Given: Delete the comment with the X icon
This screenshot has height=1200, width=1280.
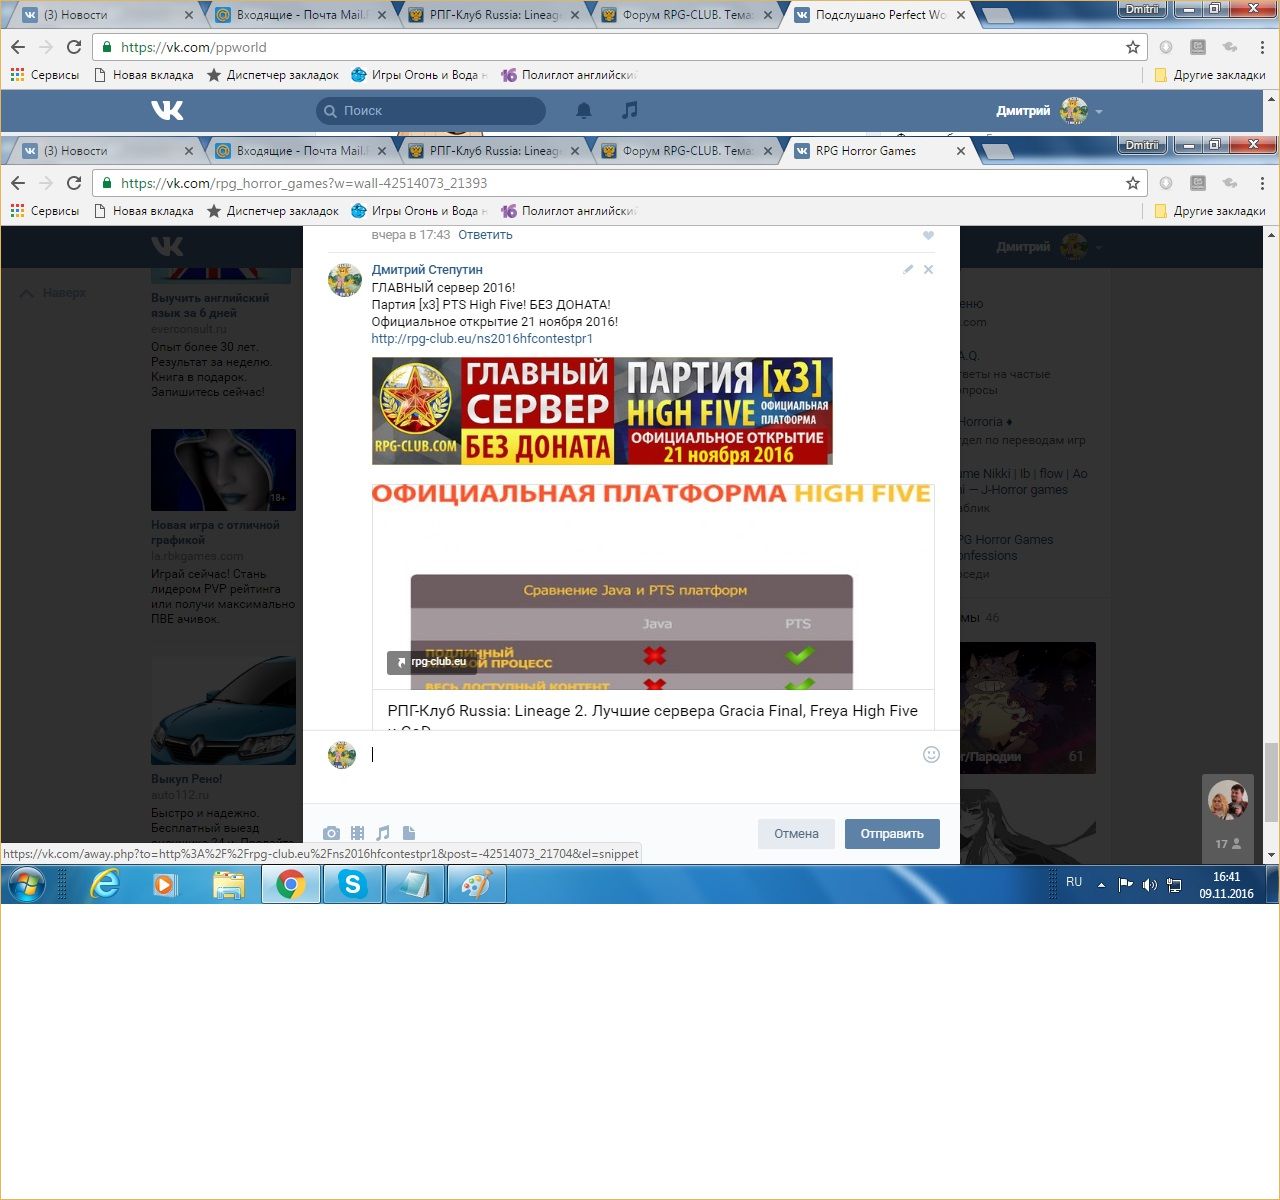Looking at the screenshot, I should 928,269.
